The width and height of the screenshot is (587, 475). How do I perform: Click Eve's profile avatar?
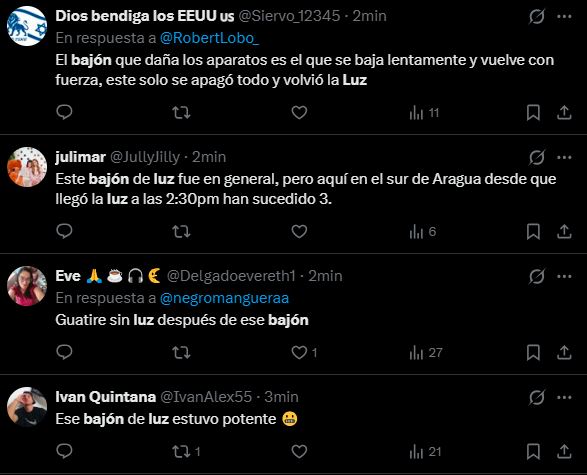point(27,286)
